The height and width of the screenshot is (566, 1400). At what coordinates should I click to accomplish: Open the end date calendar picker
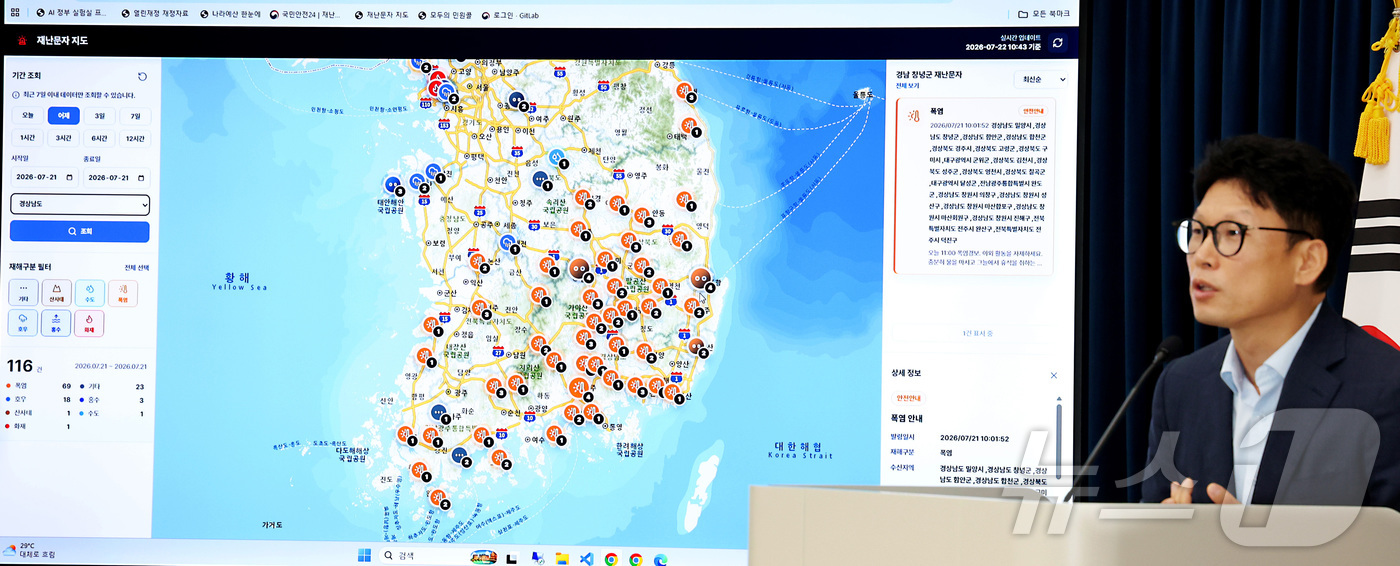click(141, 177)
